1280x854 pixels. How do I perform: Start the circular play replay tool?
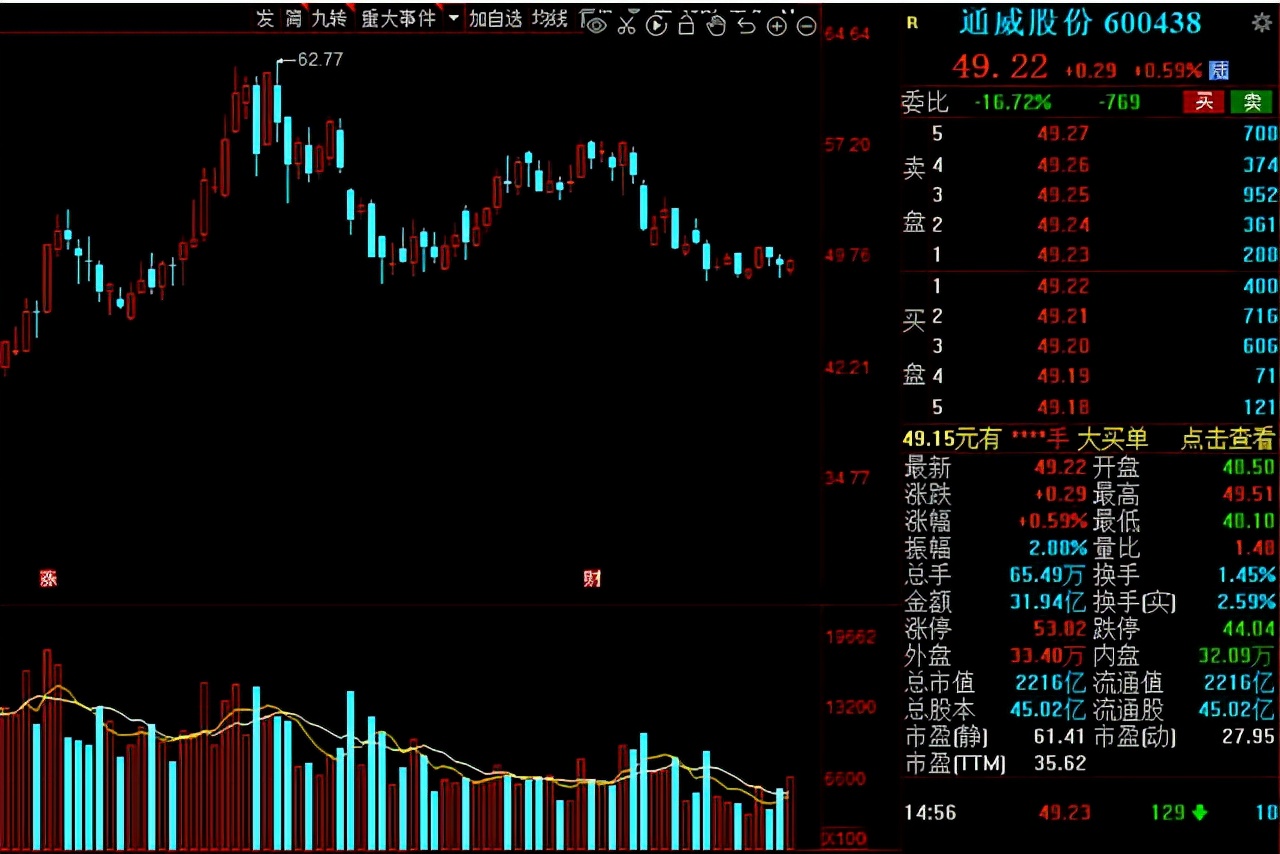click(x=657, y=25)
